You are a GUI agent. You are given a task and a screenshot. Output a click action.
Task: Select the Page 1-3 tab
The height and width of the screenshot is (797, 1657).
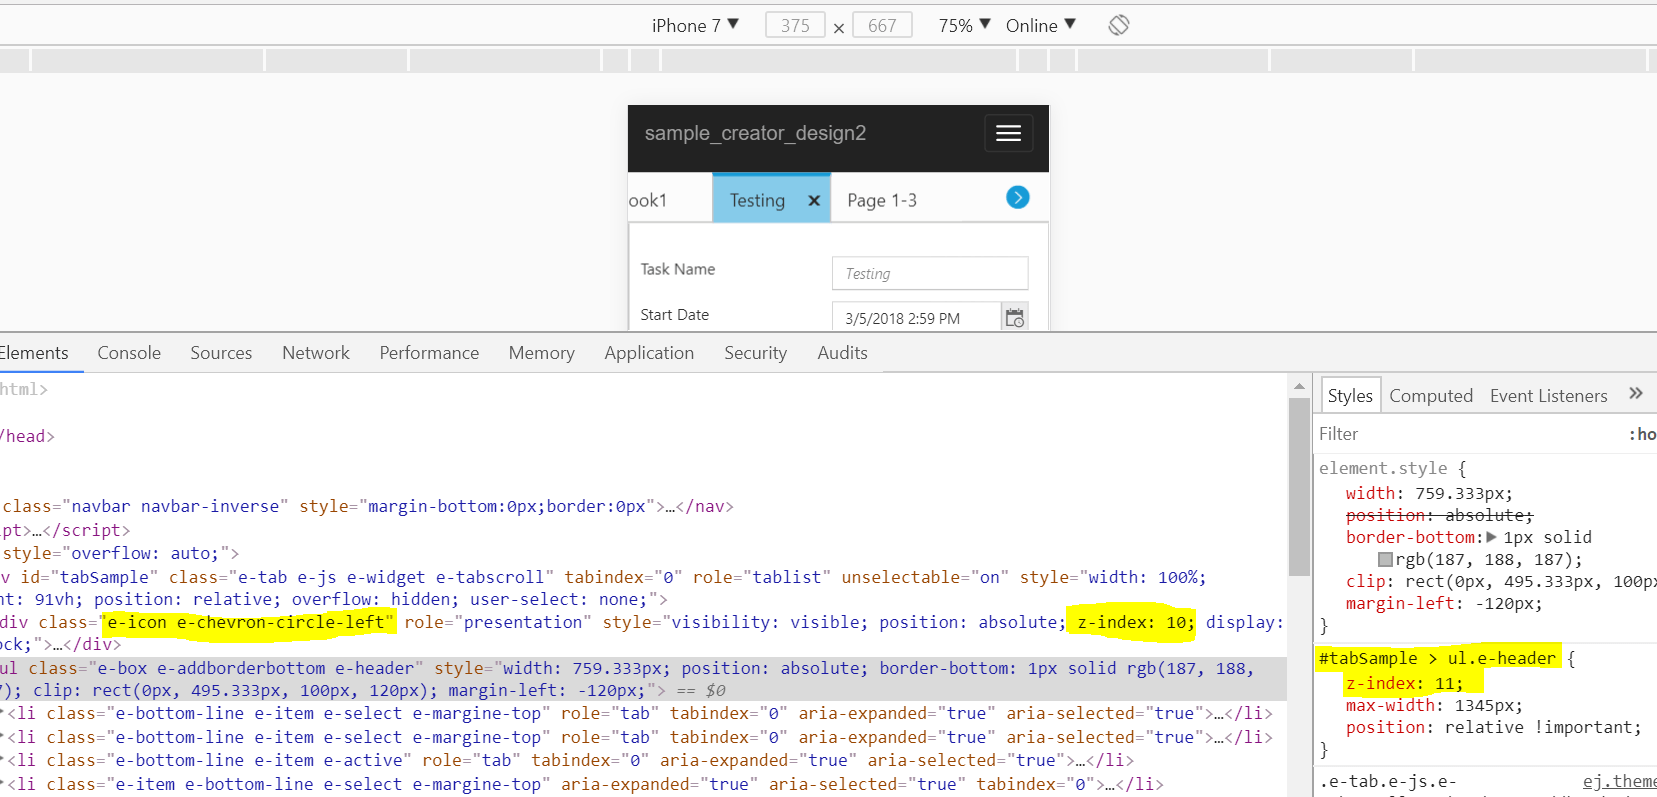point(882,200)
